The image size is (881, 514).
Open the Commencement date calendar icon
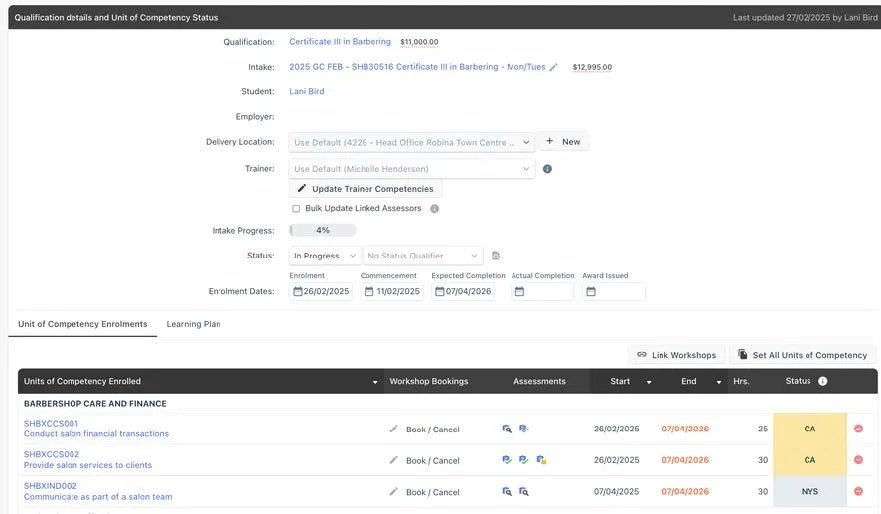369,292
